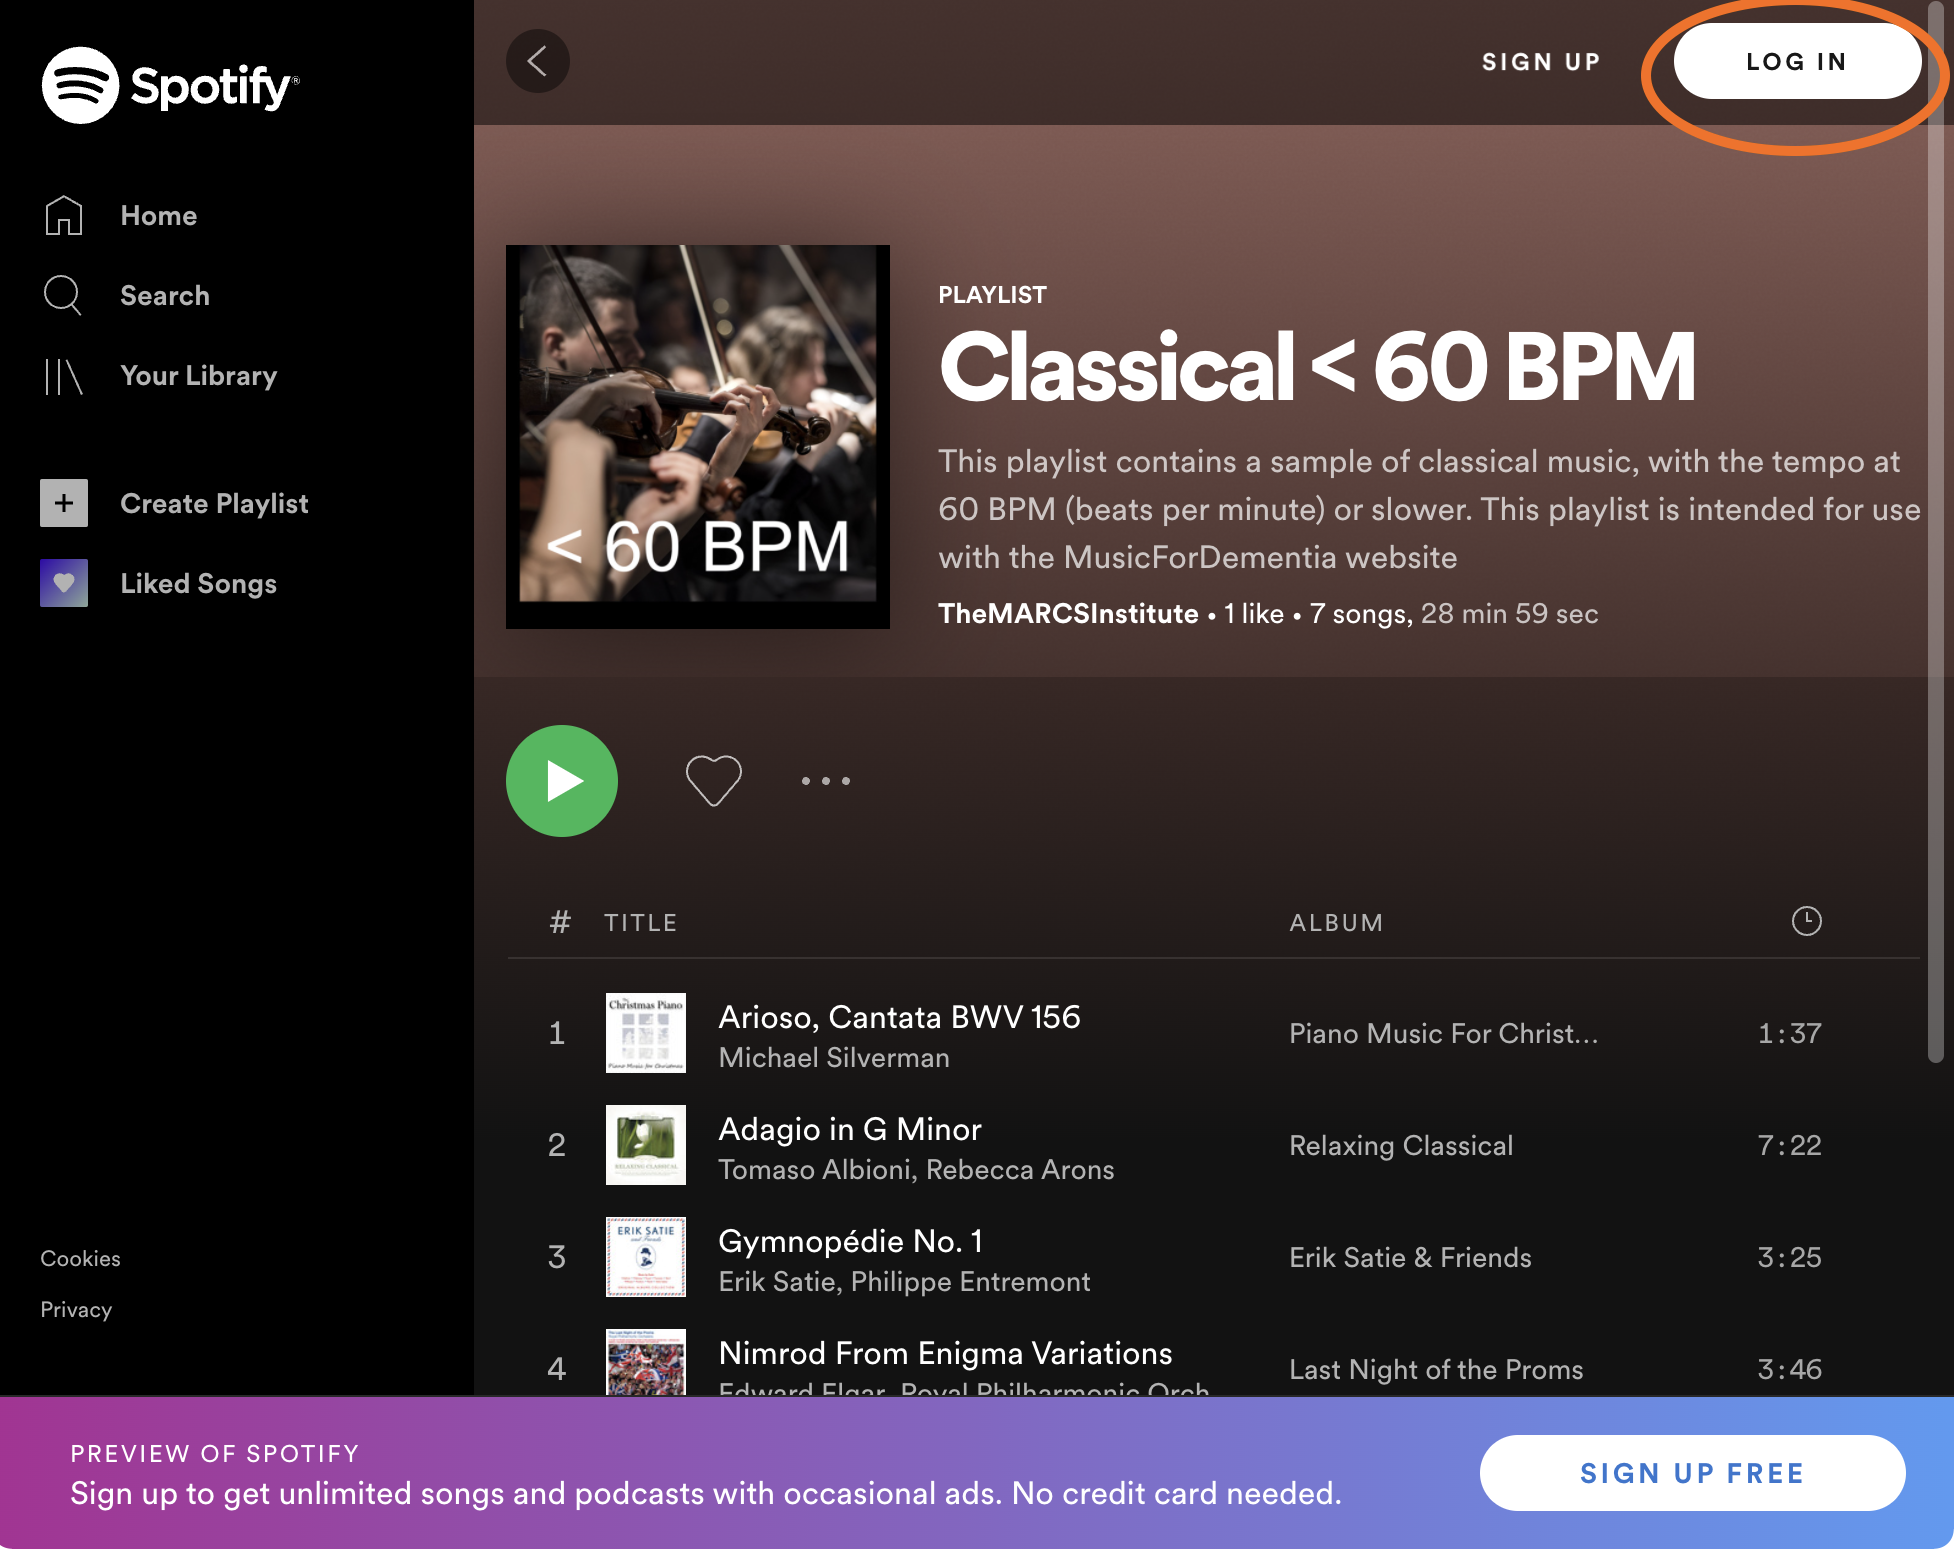Click the Create Playlist plus icon
1954x1549 pixels.
click(x=64, y=503)
